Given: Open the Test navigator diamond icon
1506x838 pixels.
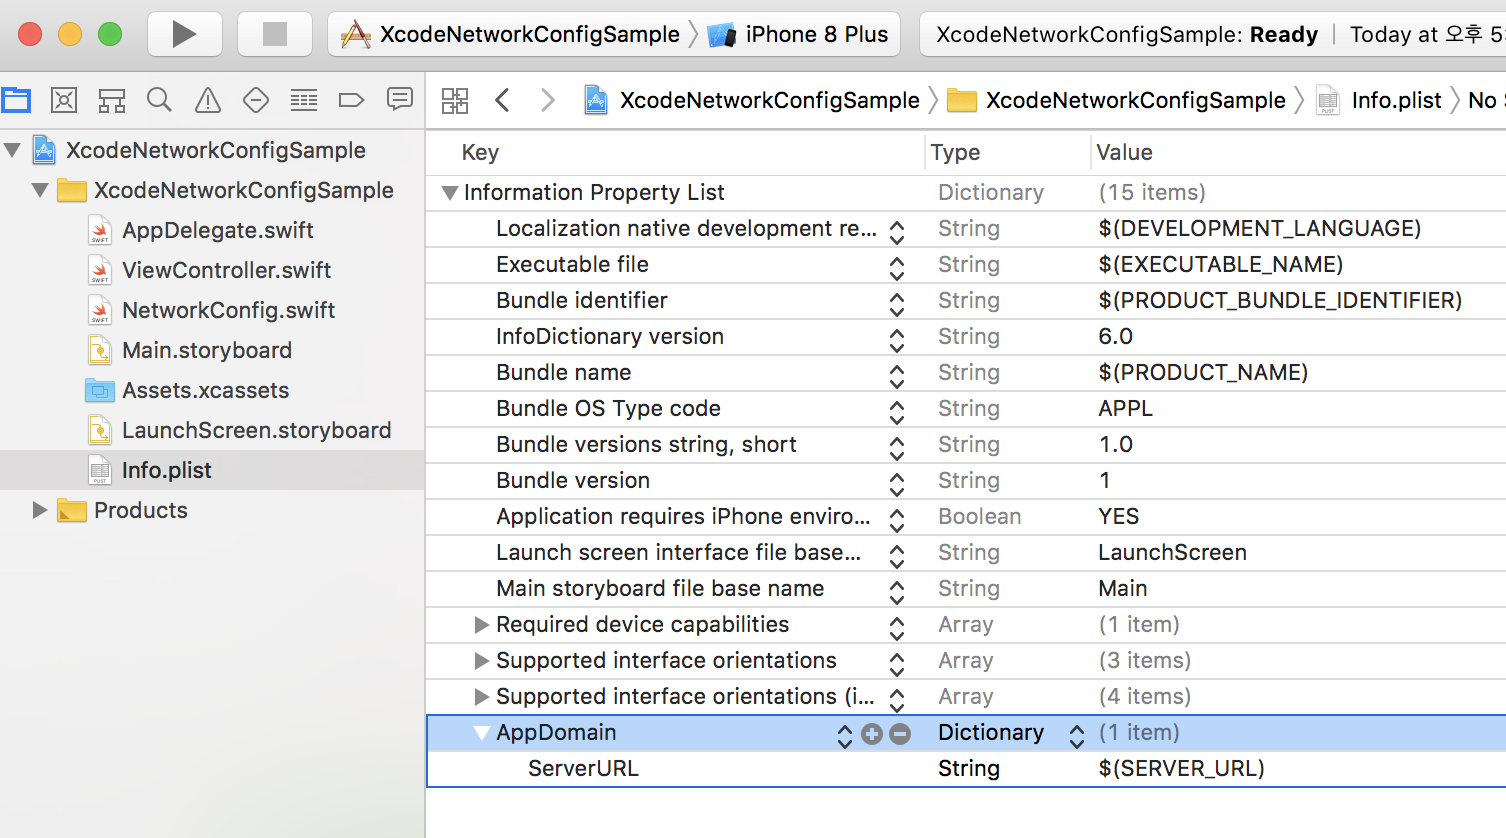Looking at the screenshot, I should tap(256, 100).
